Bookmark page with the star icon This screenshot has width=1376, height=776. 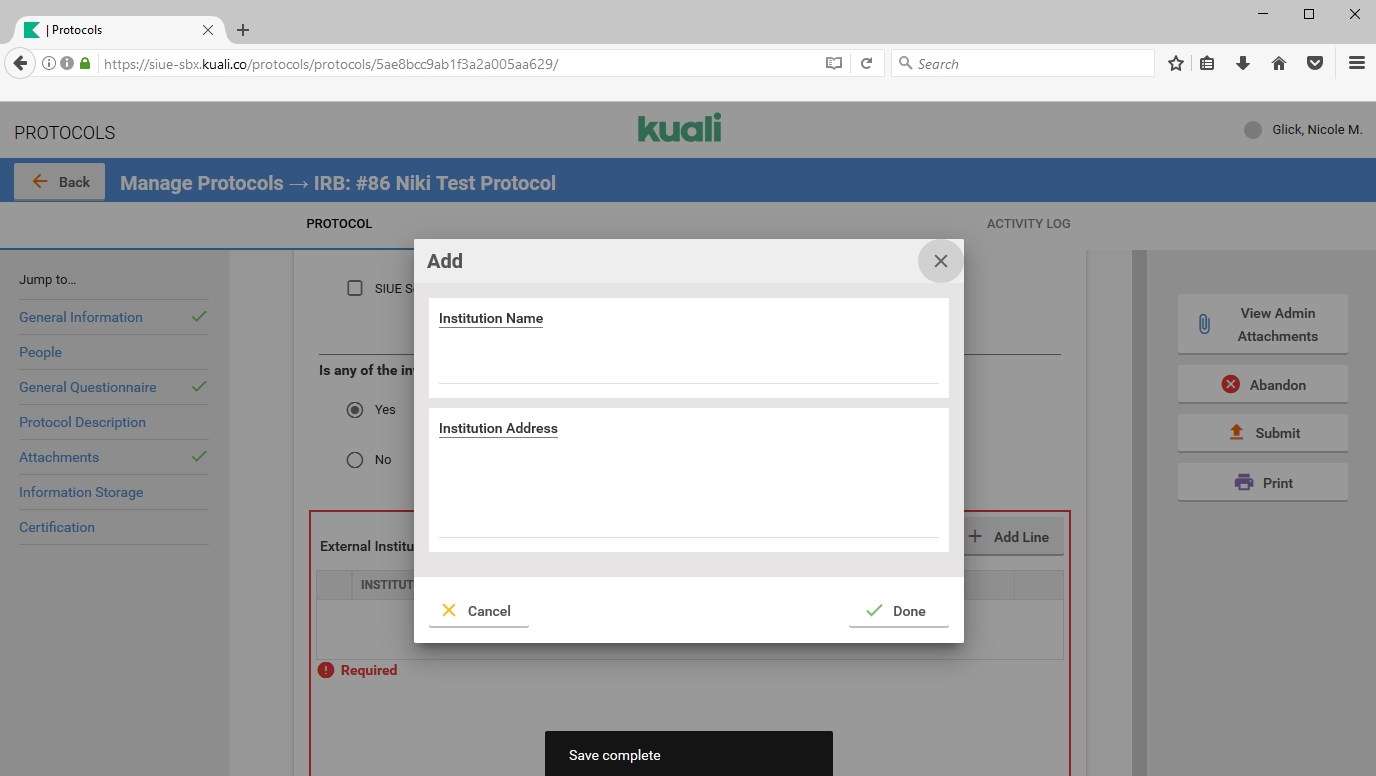click(x=1176, y=63)
